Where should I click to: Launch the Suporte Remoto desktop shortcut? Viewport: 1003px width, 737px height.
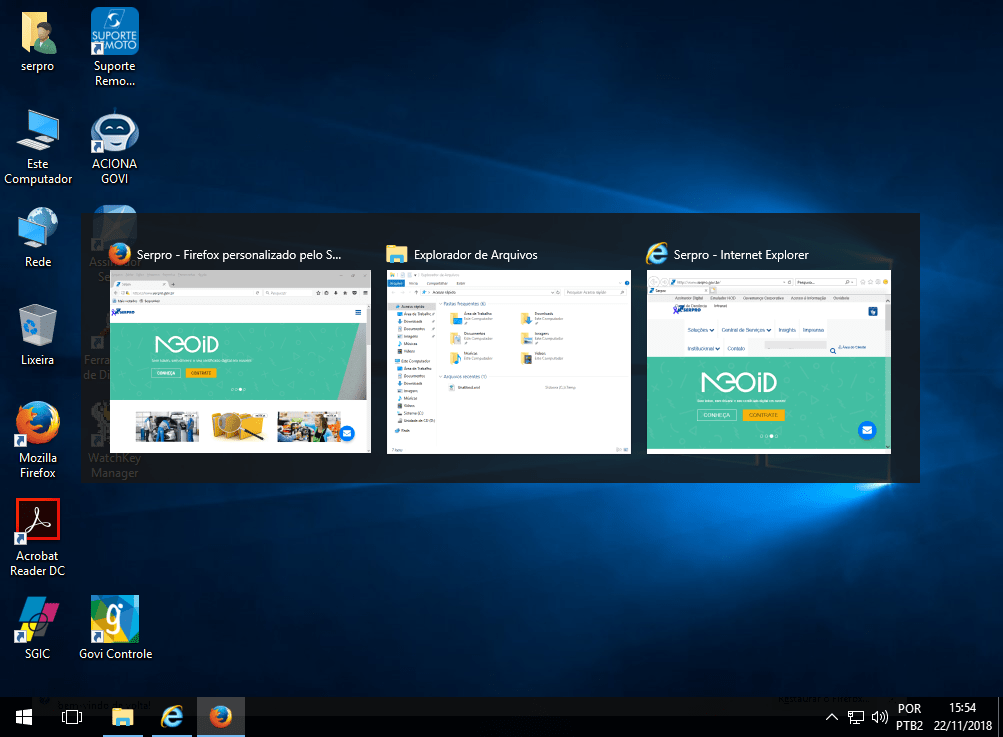tap(115, 33)
